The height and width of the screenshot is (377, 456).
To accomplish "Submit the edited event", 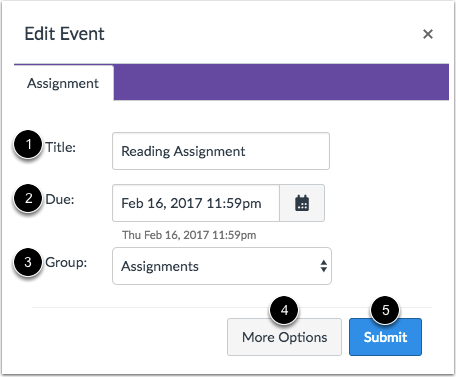I will [x=385, y=337].
